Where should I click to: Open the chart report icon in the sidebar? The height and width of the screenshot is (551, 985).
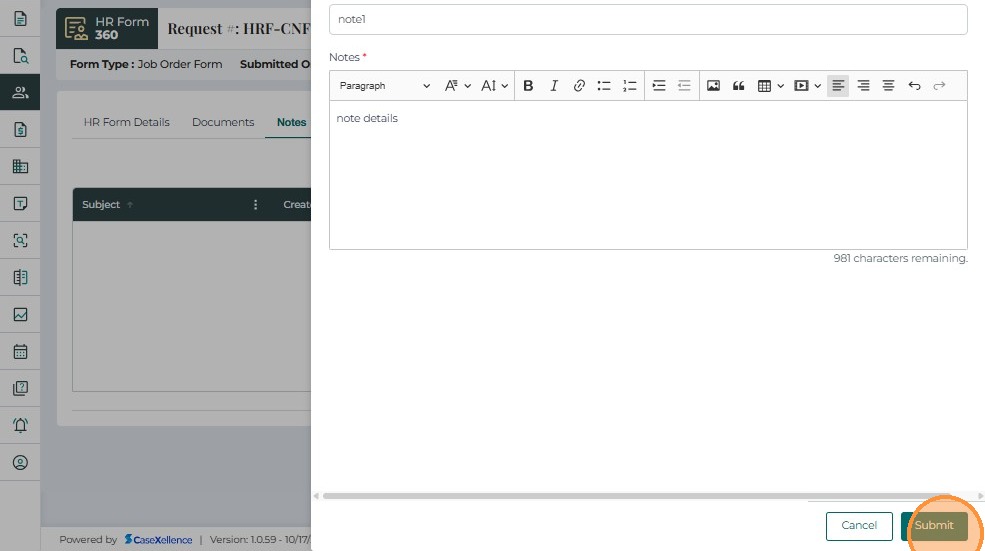click(20, 314)
